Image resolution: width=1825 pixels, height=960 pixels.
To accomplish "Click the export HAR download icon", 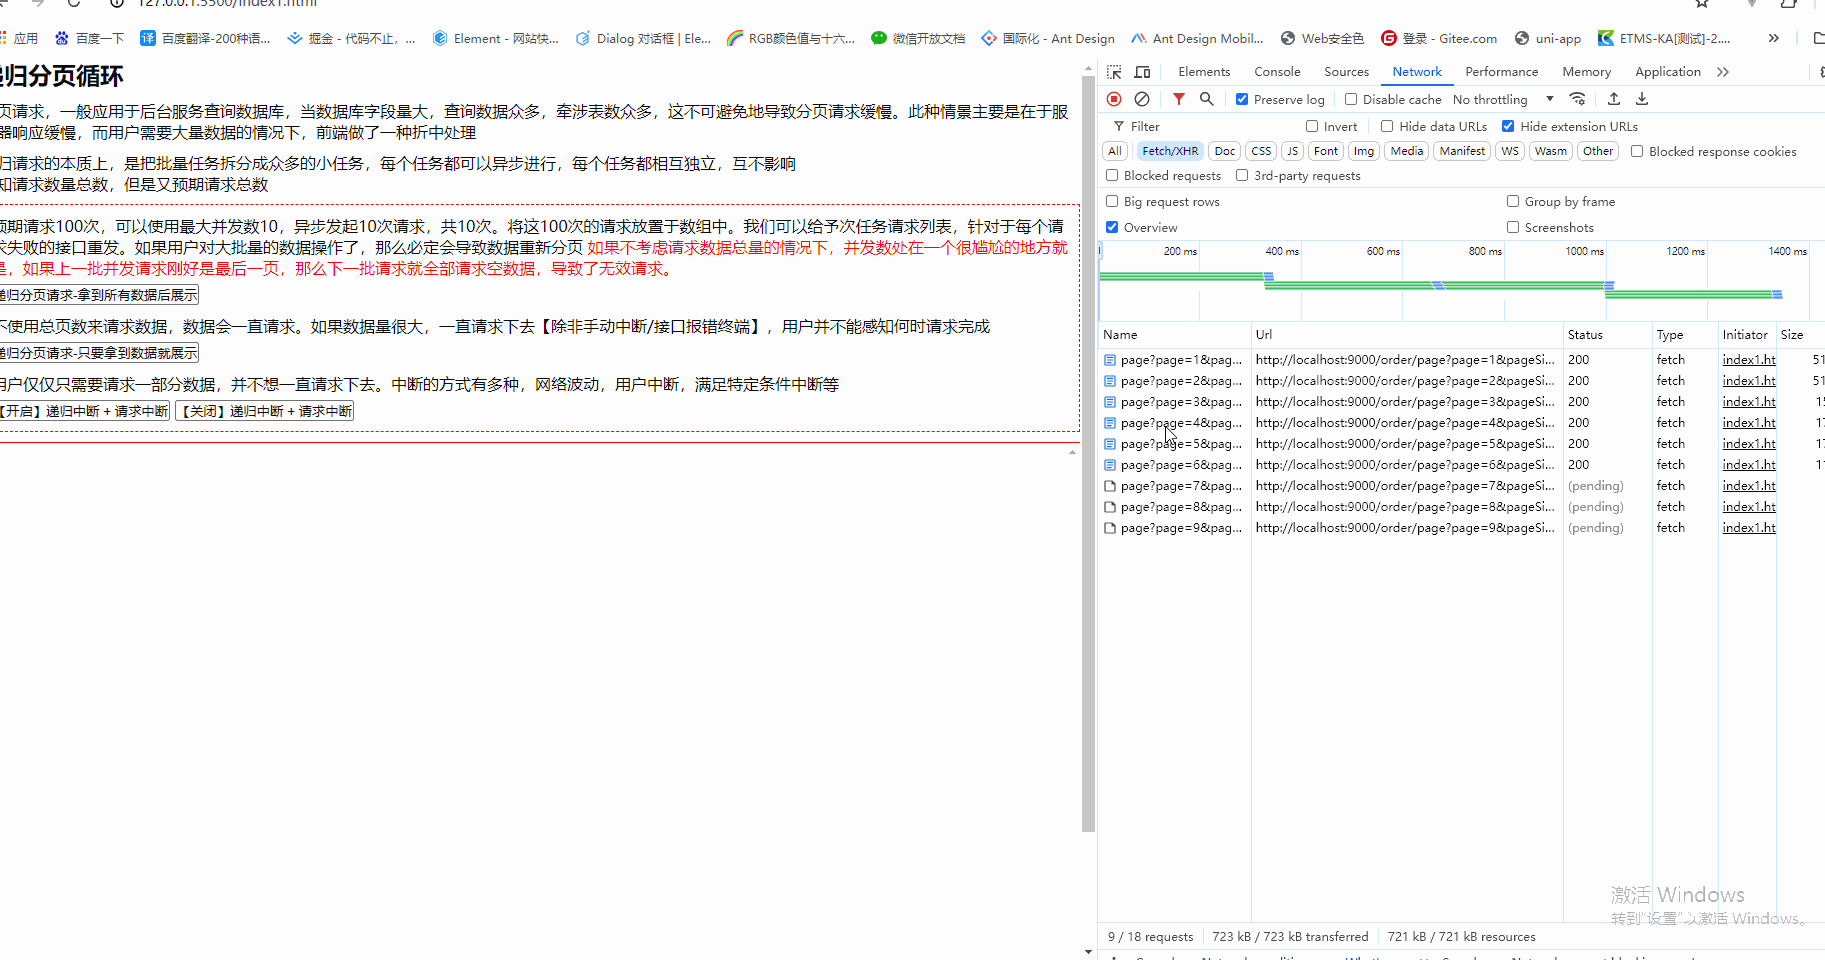I will tap(1642, 99).
